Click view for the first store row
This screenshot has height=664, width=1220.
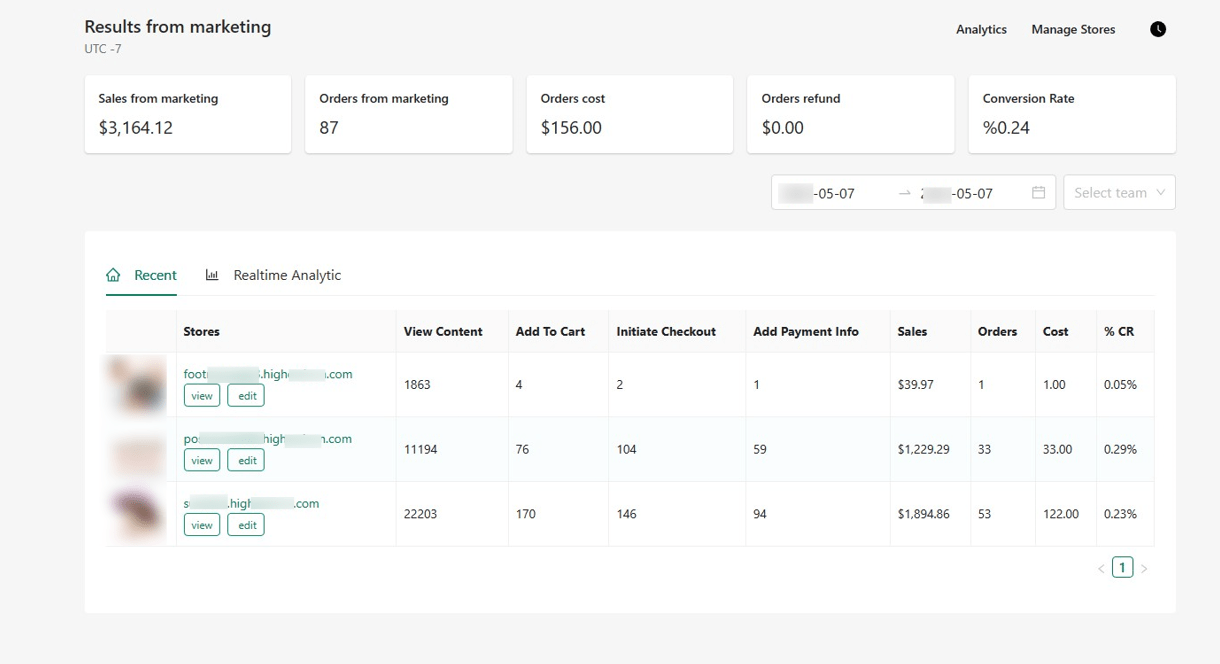[x=202, y=395]
